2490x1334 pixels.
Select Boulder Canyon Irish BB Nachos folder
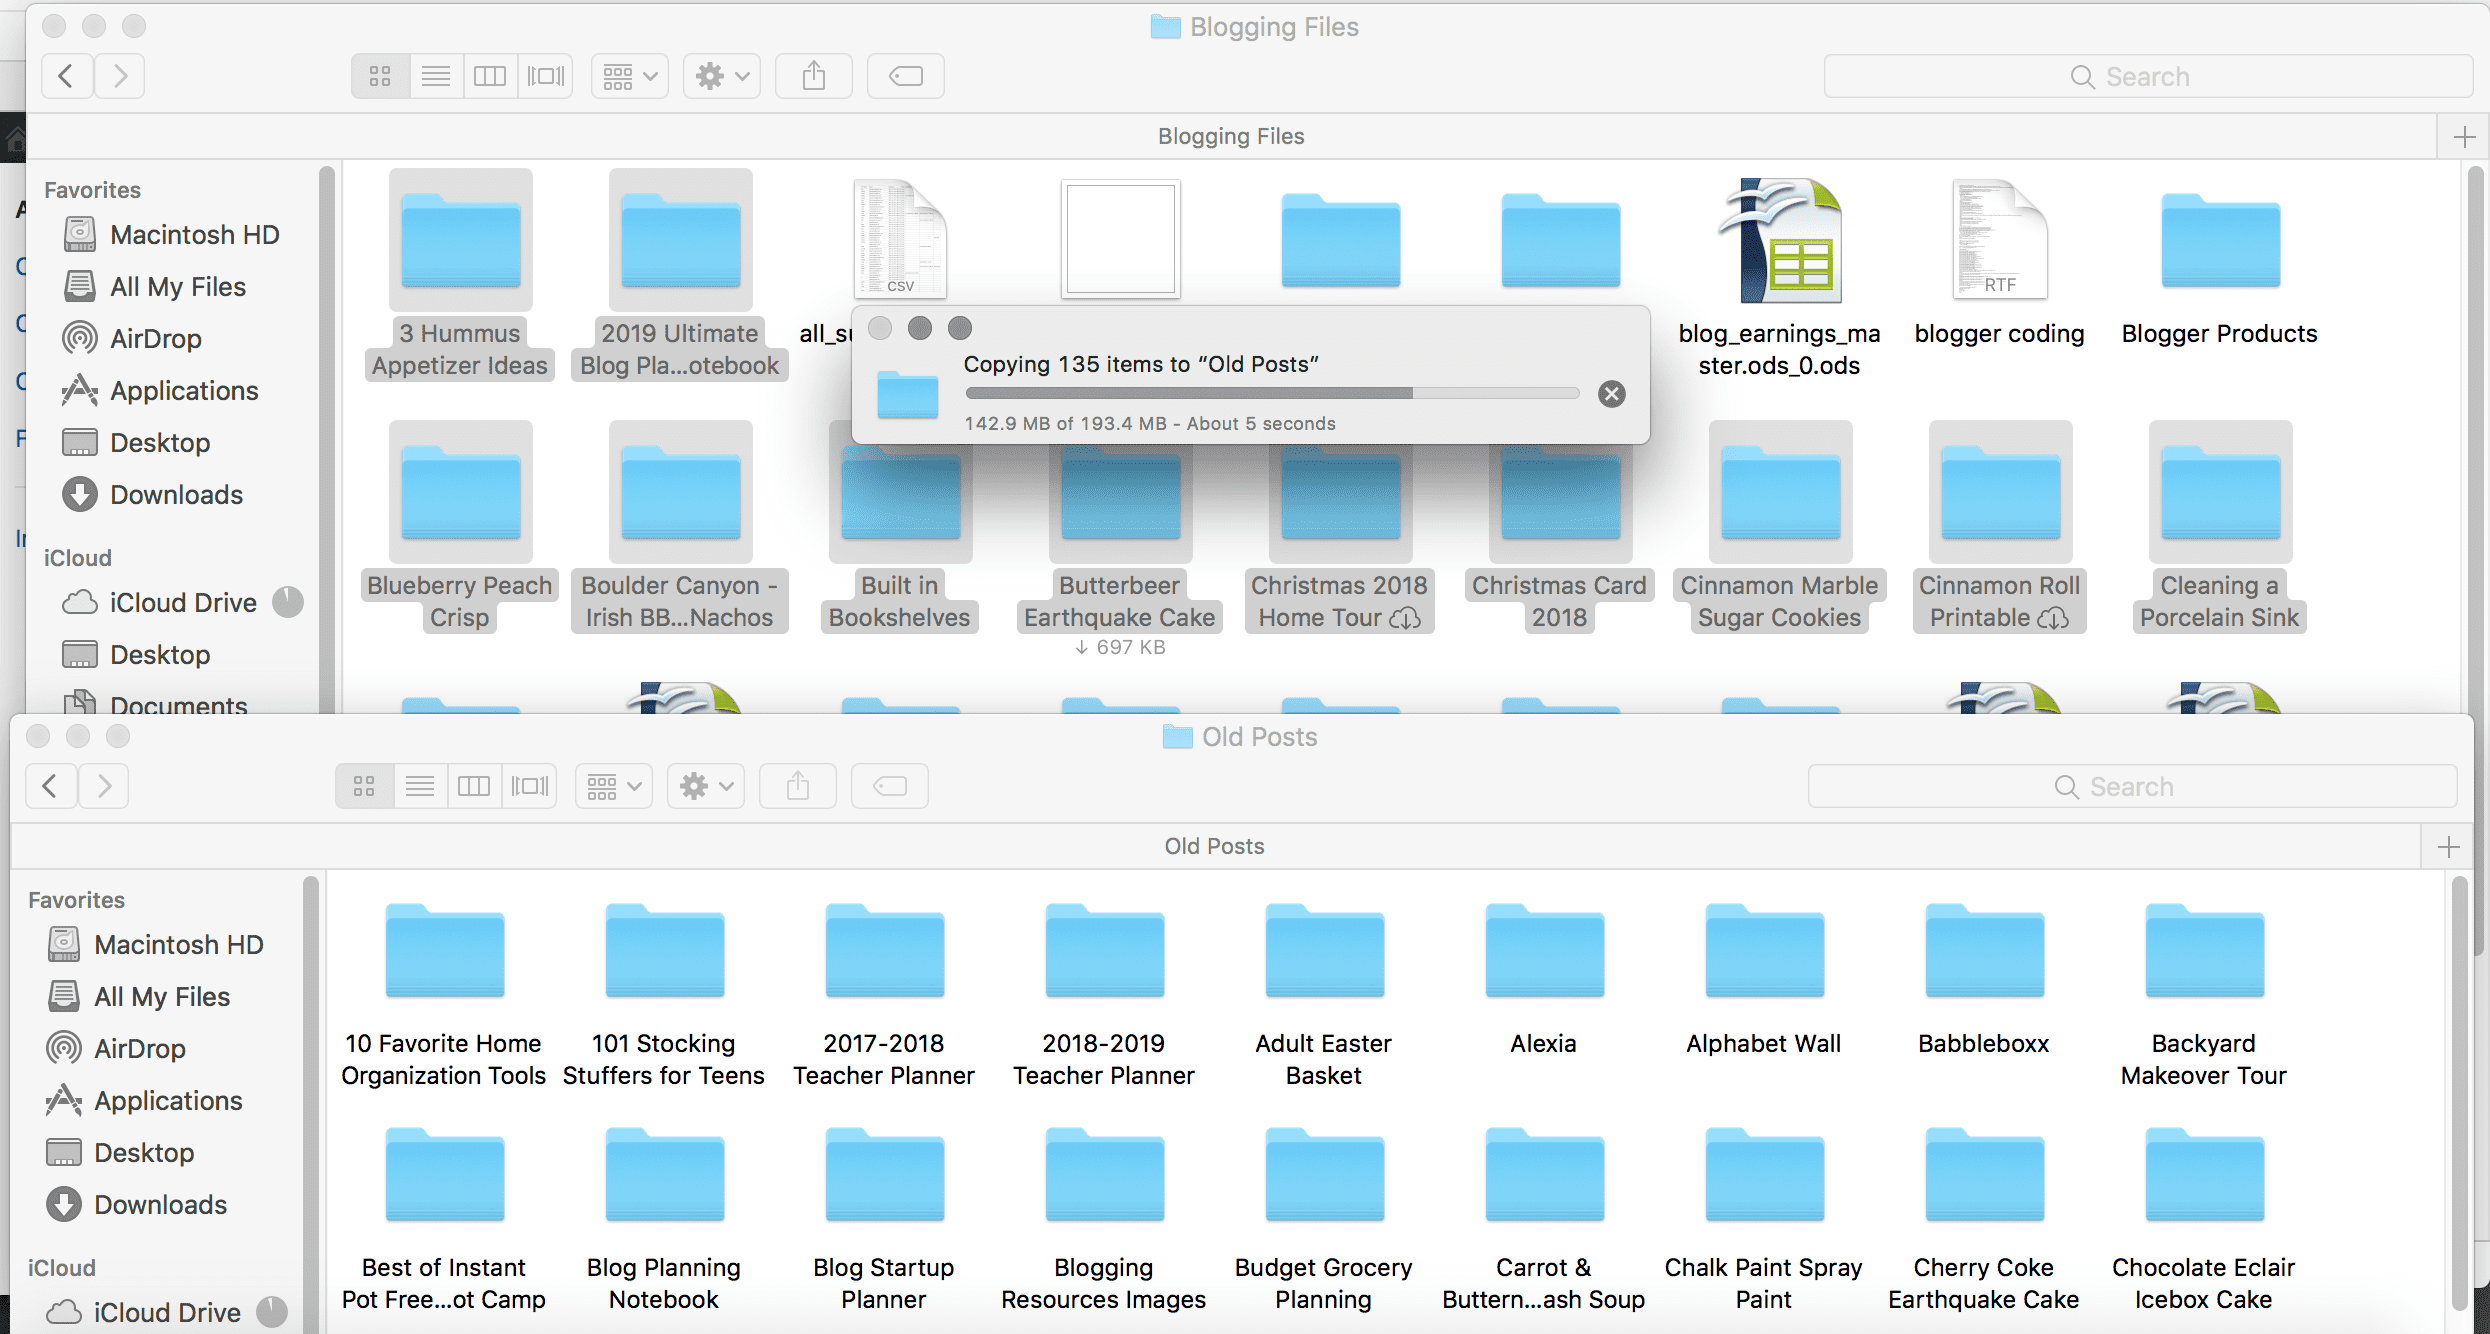(x=680, y=526)
